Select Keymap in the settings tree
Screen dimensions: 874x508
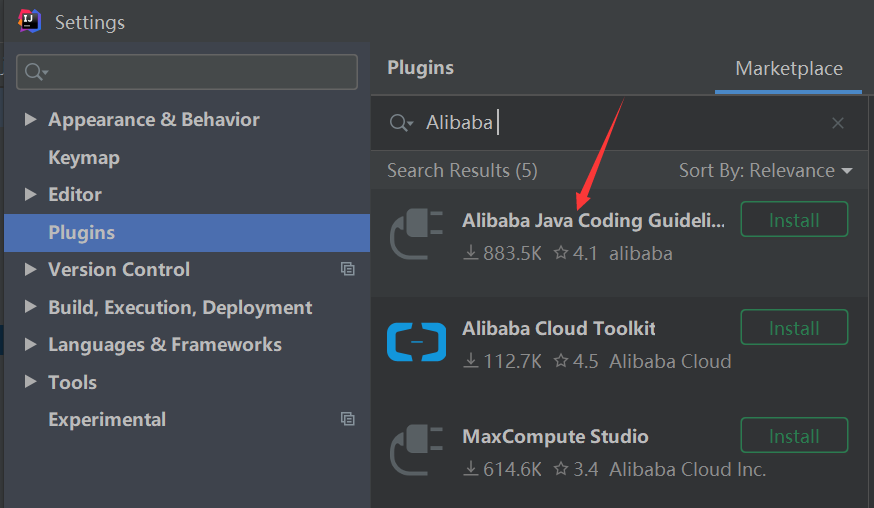tap(84, 158)
